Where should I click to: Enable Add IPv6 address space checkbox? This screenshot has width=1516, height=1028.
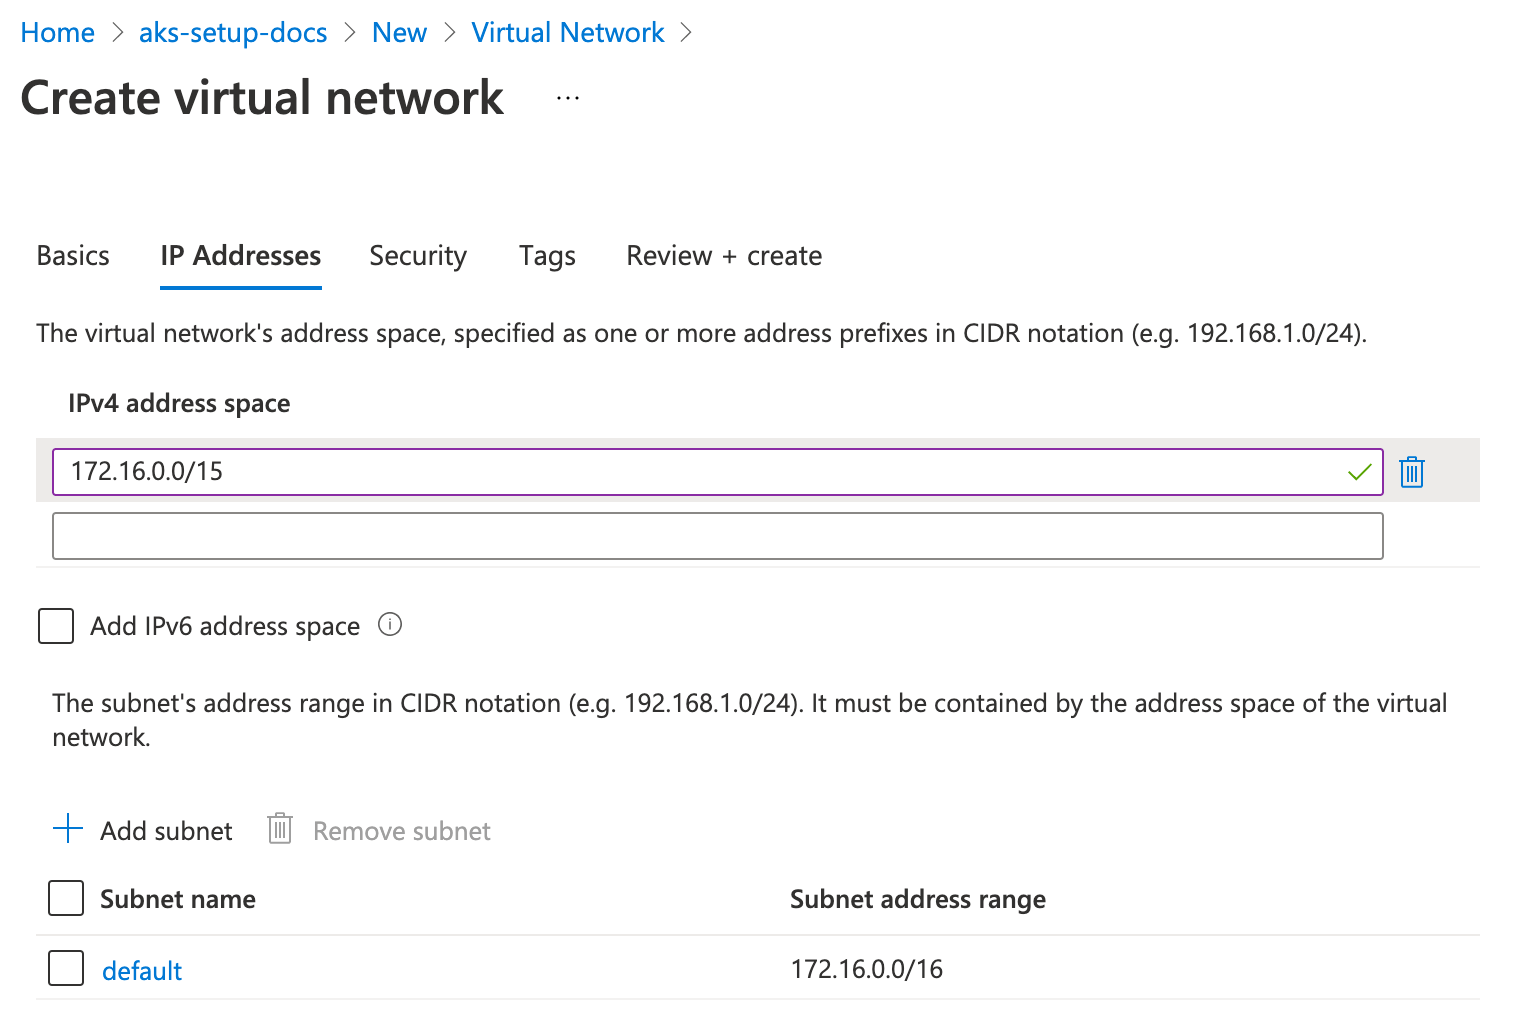pyautogui.click(x=56, y=626)
